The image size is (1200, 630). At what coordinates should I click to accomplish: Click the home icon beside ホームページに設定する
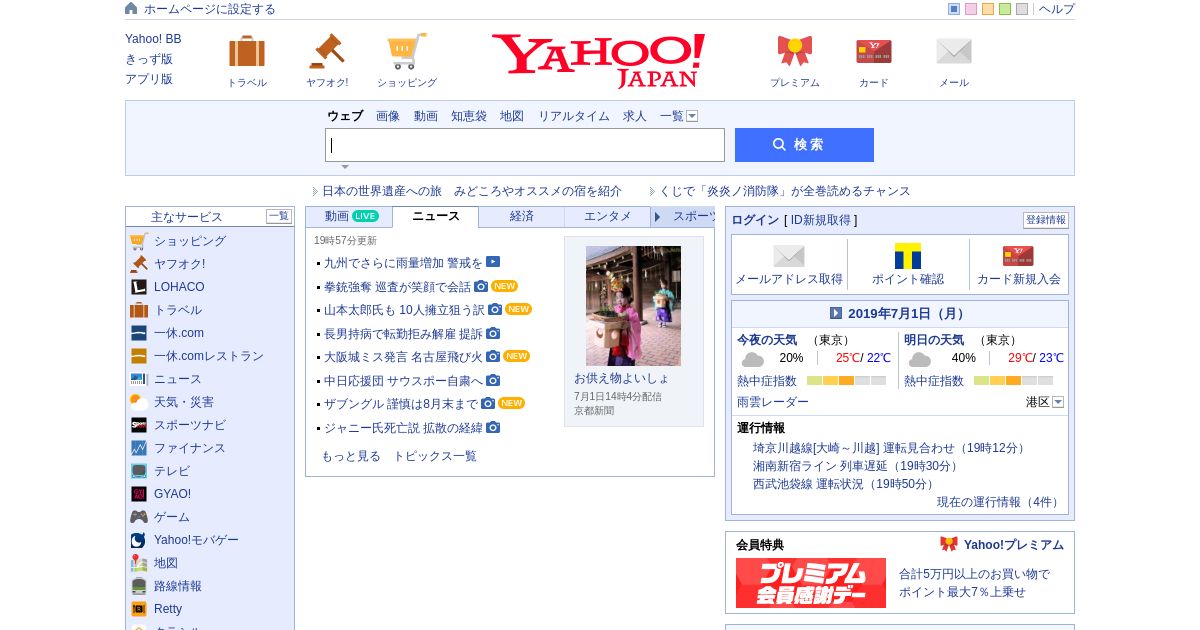click(x=131, y=8)
